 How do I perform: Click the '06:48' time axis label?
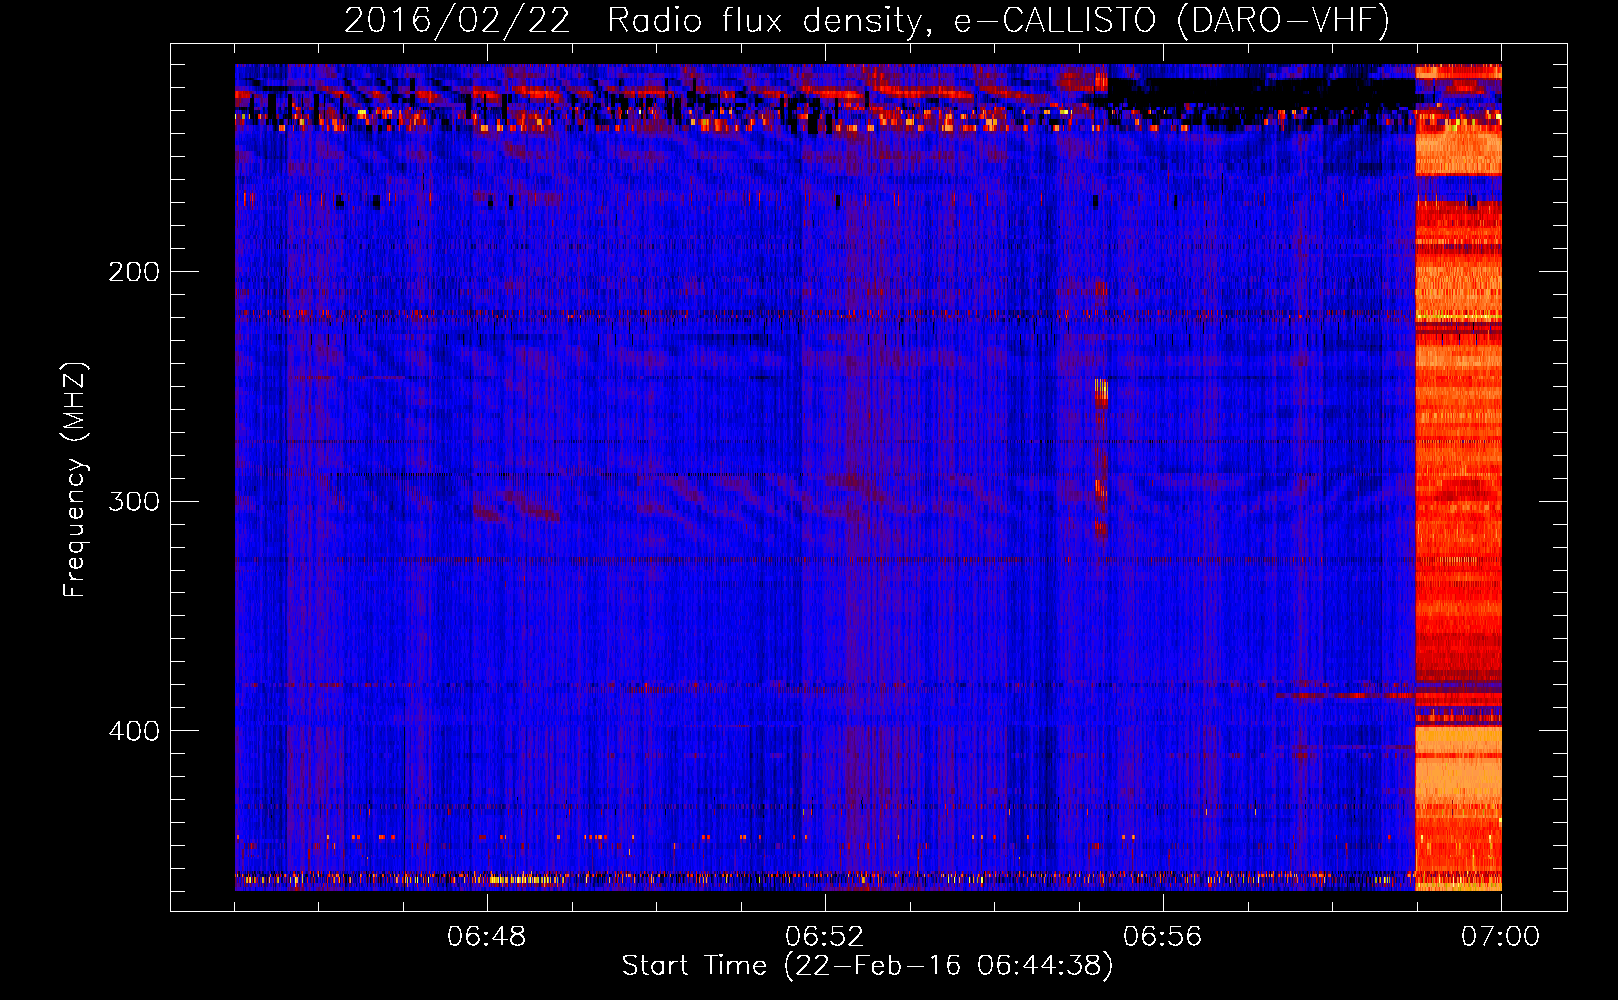tap(487, 937)
